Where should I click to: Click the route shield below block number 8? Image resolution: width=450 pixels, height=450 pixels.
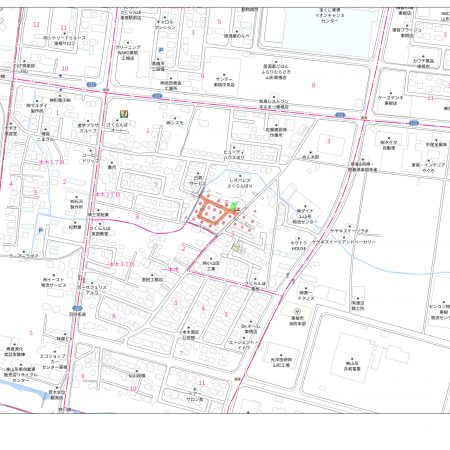pyautogui.click(x=340, y=115)
